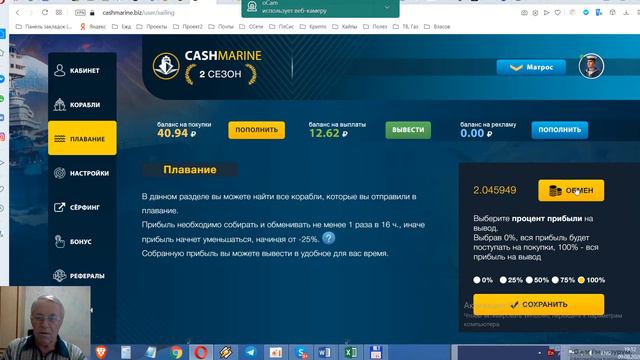Screen dimensions: 640x360
Task: Click the Brave browser taskbar icon
Action: [101, 352]
